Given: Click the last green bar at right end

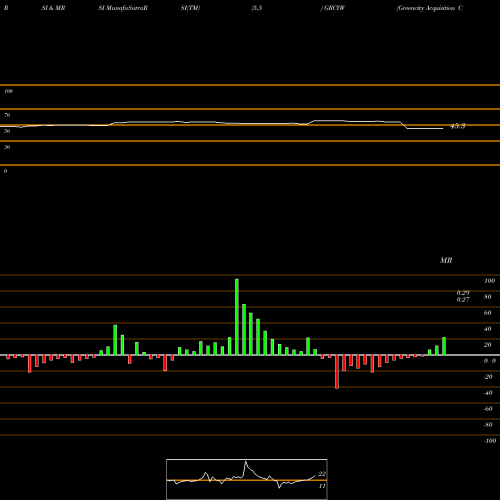Looking at the screenshot, I should point(444,346).
